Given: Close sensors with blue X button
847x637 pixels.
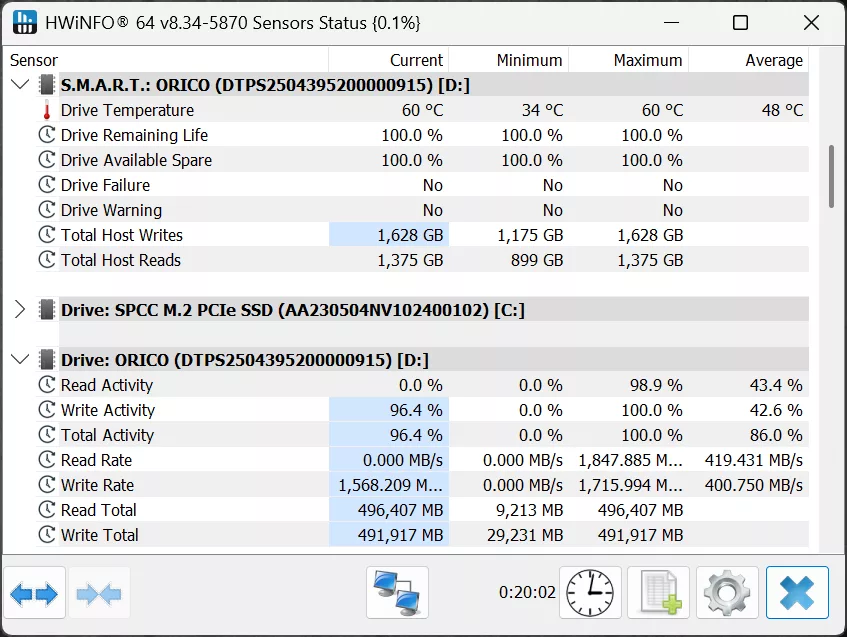Looking at the screenshot, I should tap(797, 593).
